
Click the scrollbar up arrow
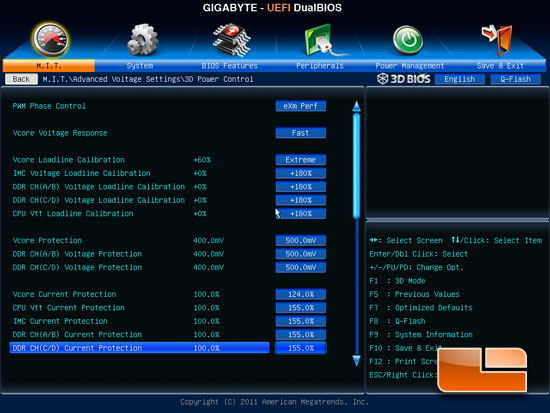coord(356,106)
